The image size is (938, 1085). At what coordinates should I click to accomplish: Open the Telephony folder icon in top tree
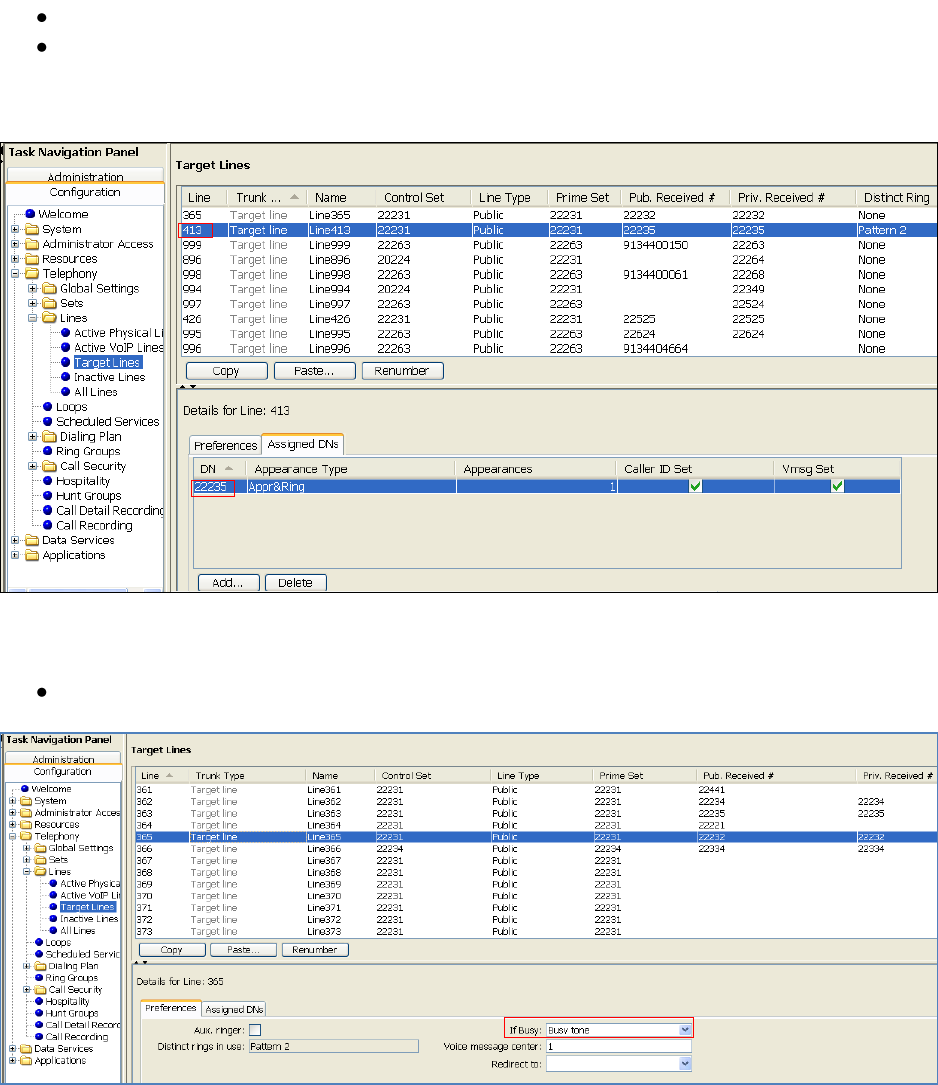coord(32,274)
